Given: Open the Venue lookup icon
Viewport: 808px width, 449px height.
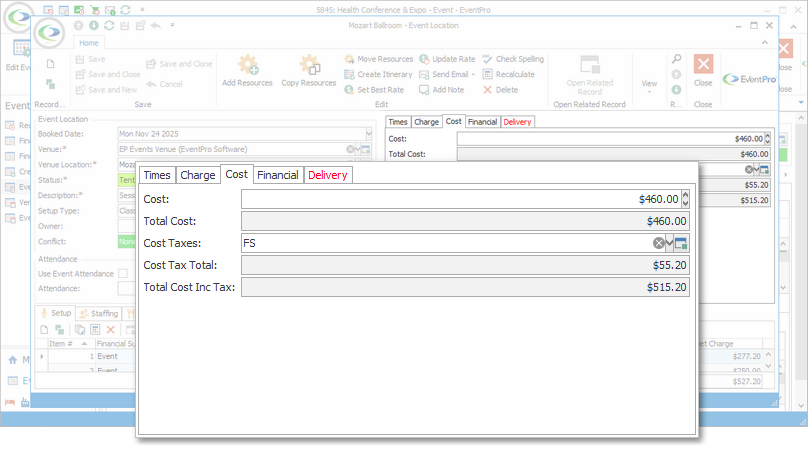Looking at the screenshot, I should [366, 149].
